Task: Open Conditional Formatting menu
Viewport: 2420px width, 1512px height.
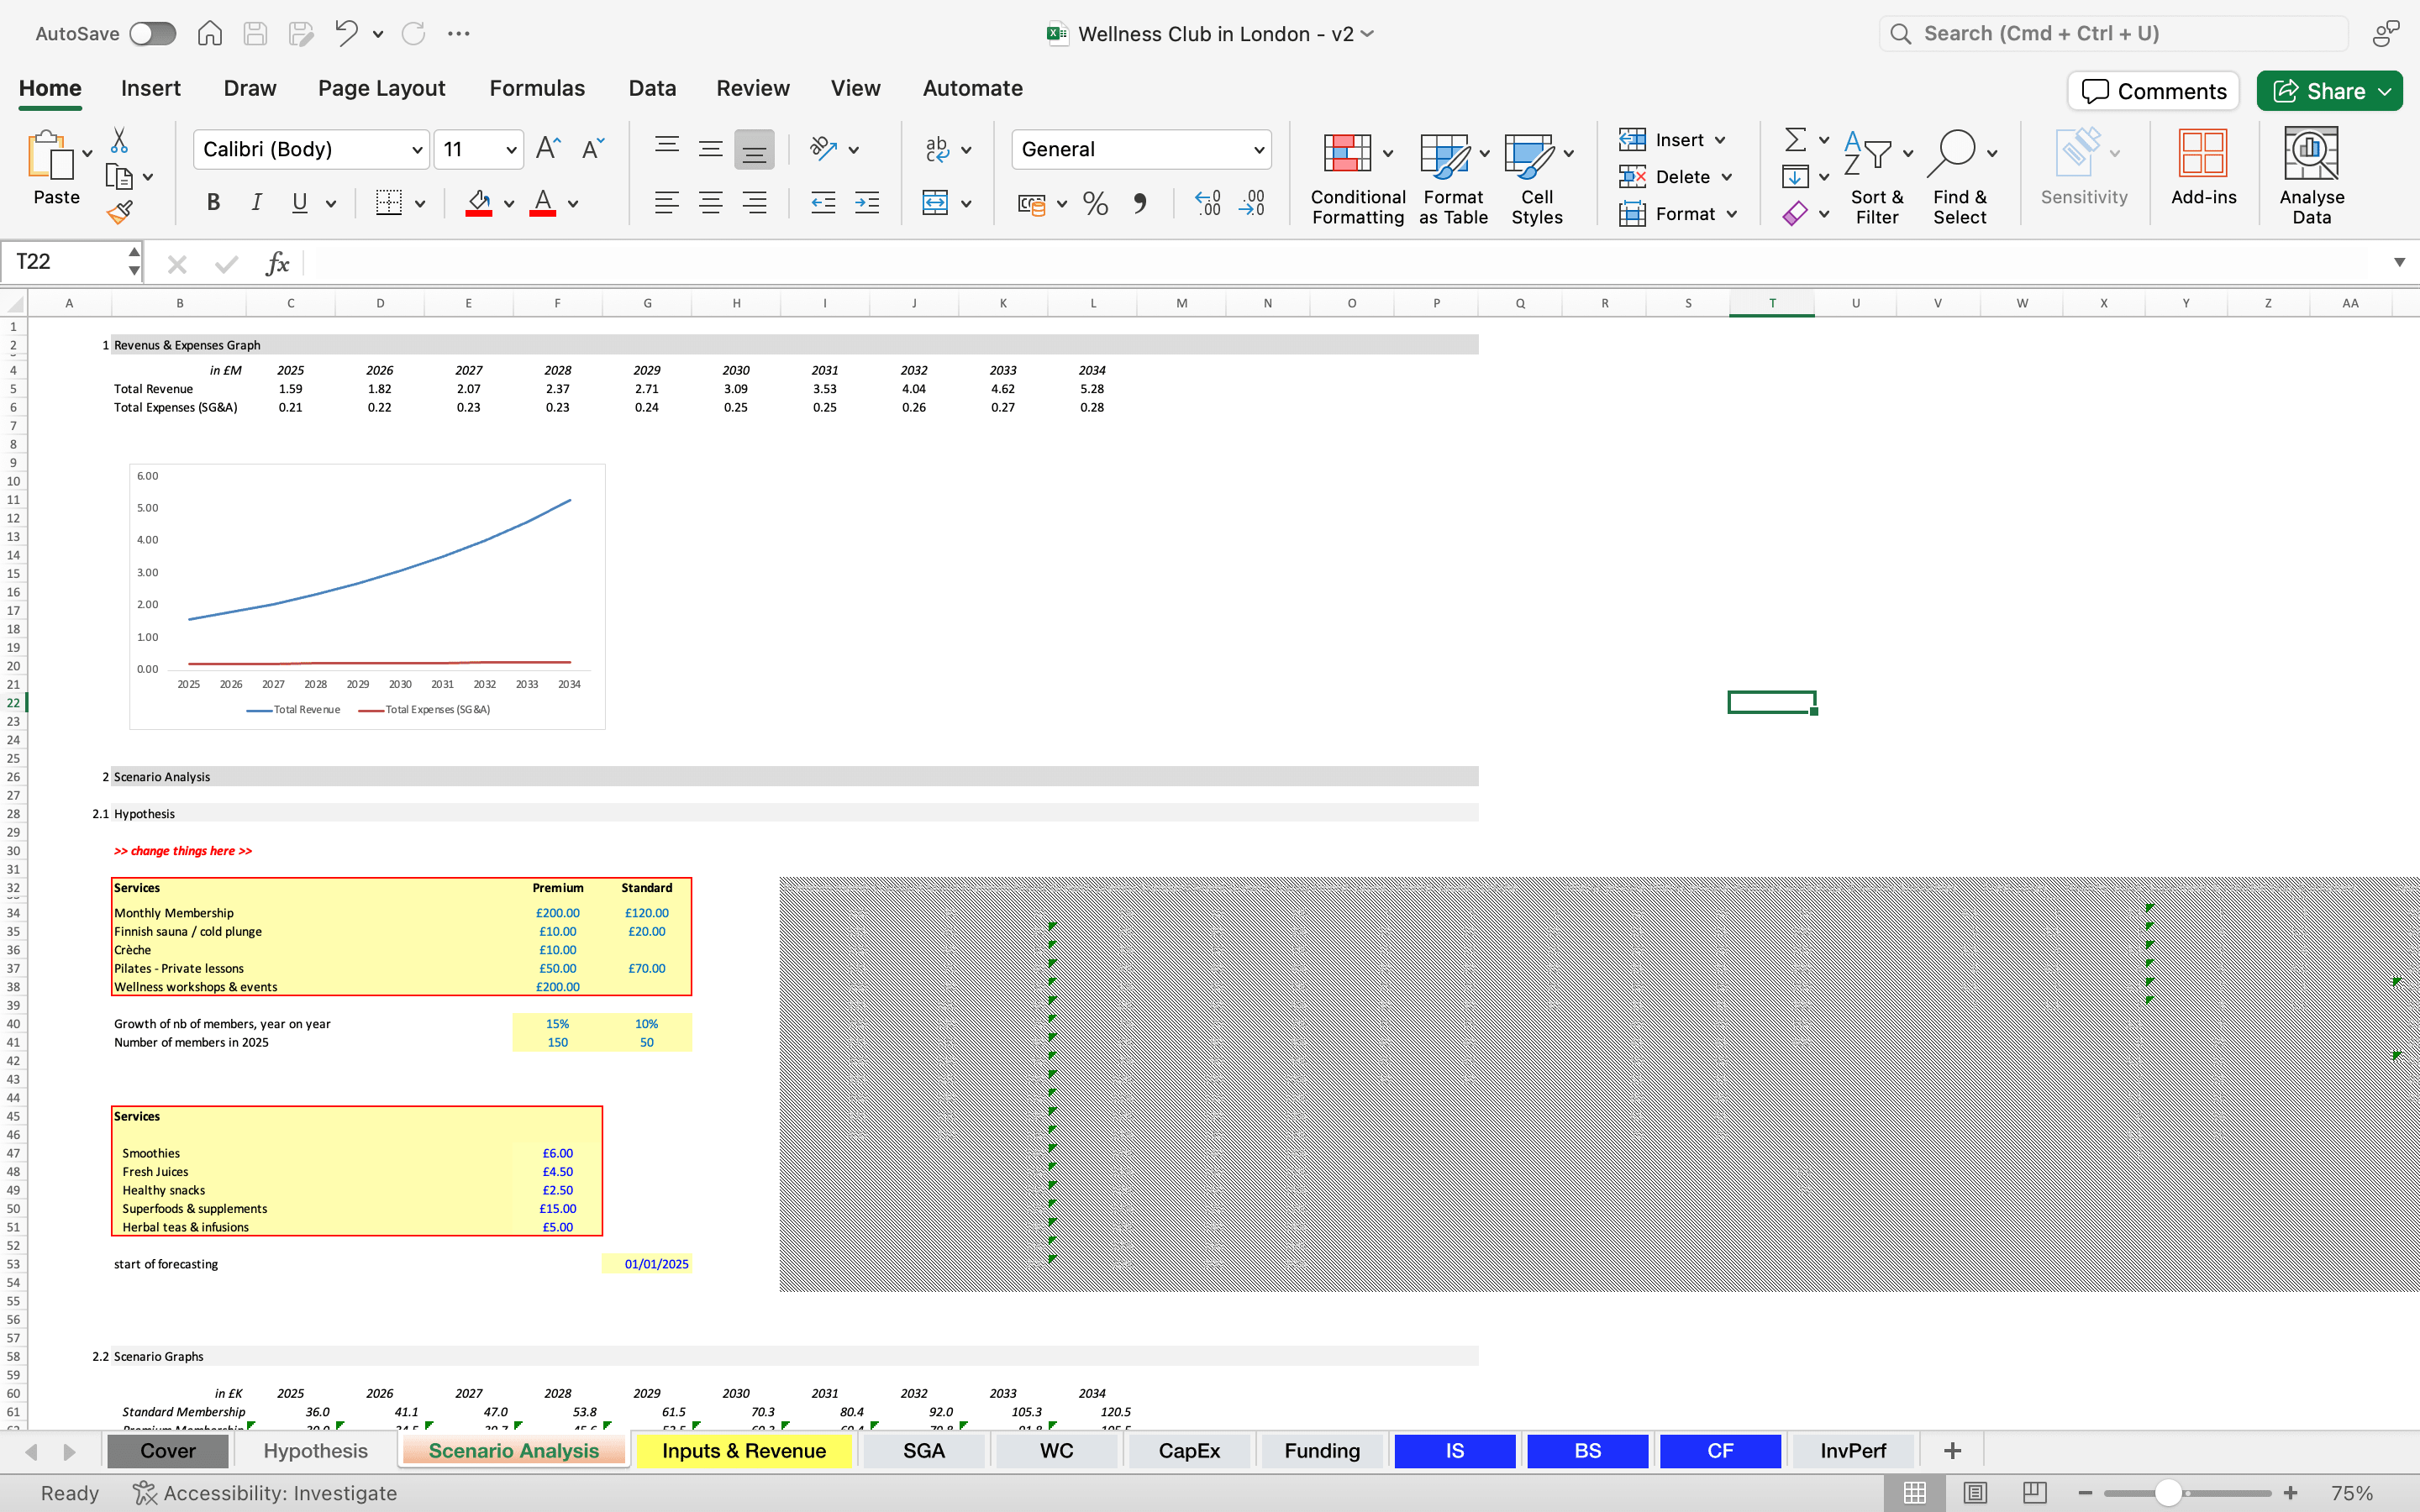Action: pos(1357,178)
